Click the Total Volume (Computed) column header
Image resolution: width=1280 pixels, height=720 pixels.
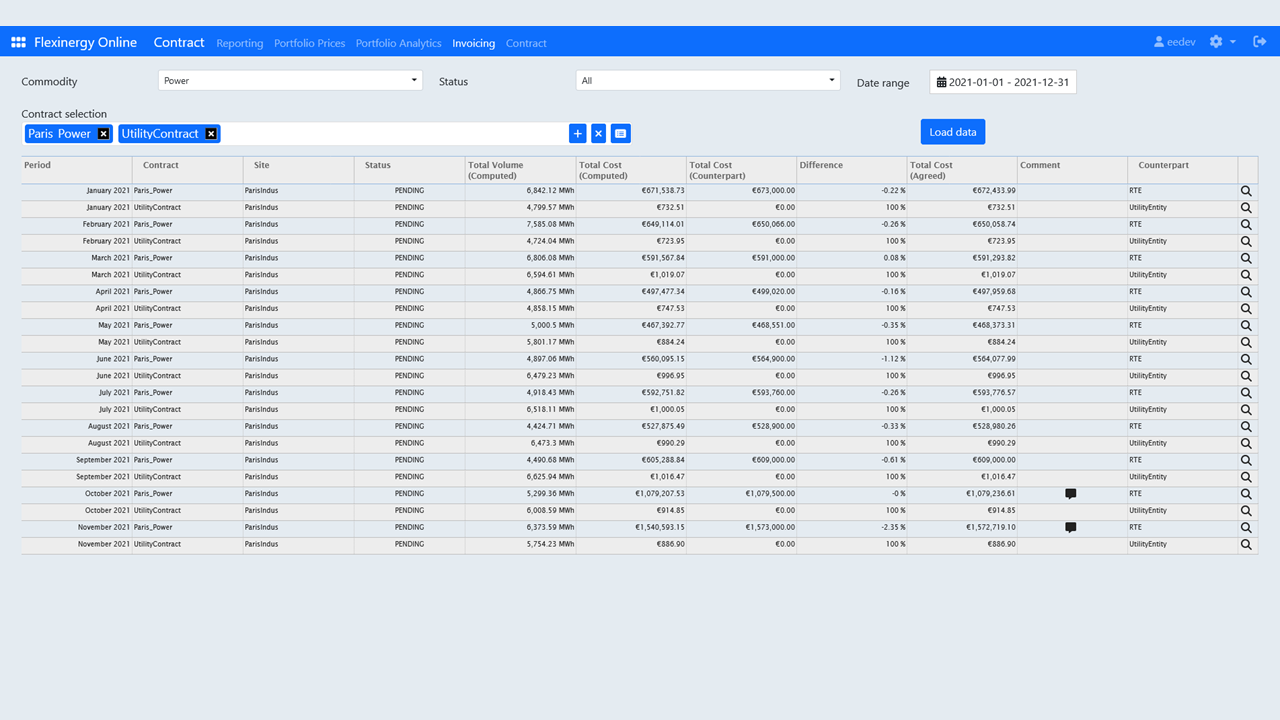520,170
